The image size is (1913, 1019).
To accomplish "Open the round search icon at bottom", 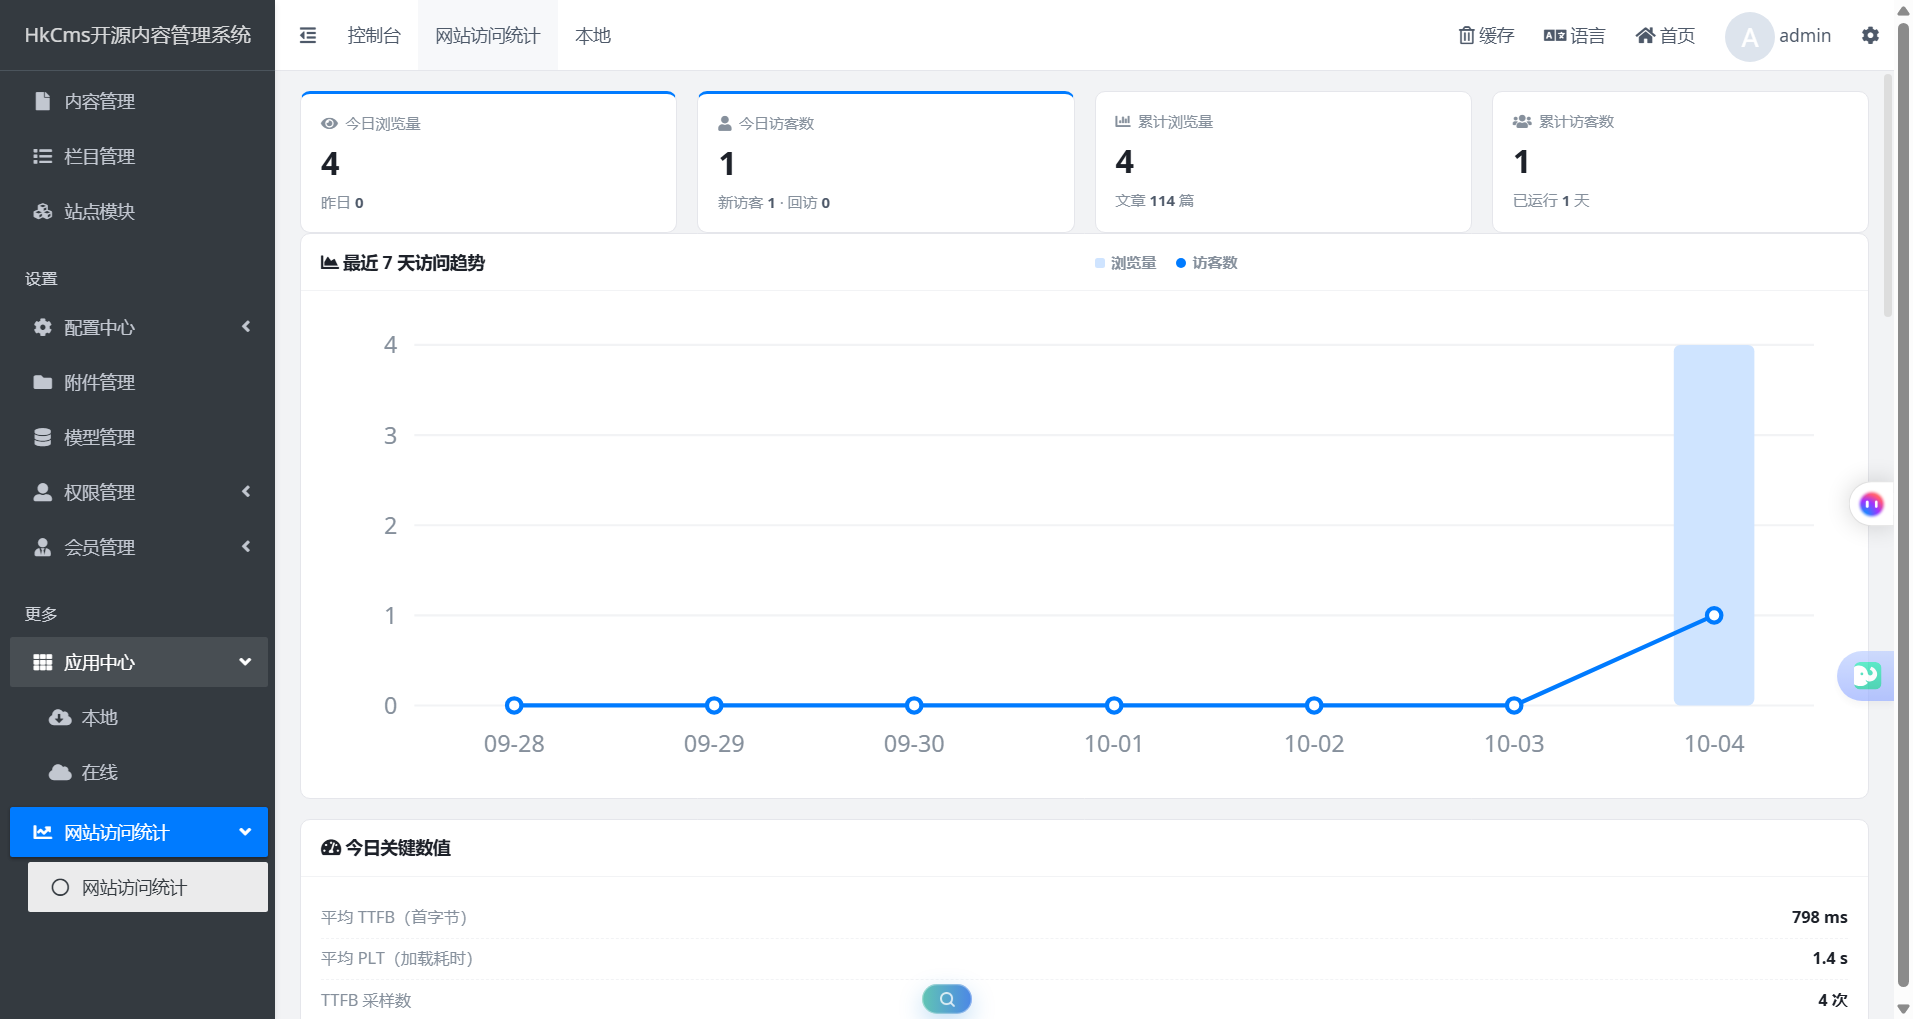I will pyautogui.click(x=947, y=998).
